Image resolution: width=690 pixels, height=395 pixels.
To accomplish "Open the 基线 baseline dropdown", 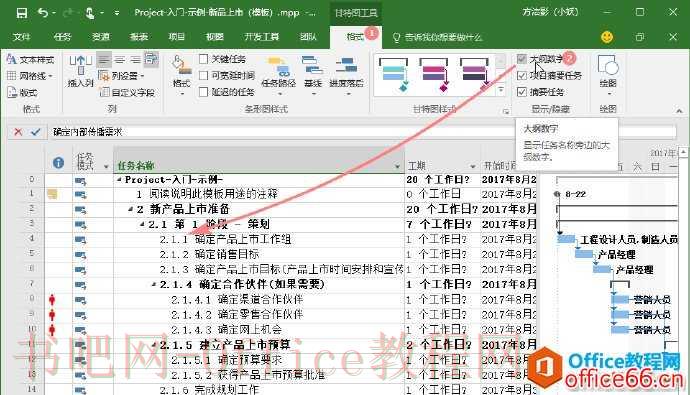I will (313, 76).
